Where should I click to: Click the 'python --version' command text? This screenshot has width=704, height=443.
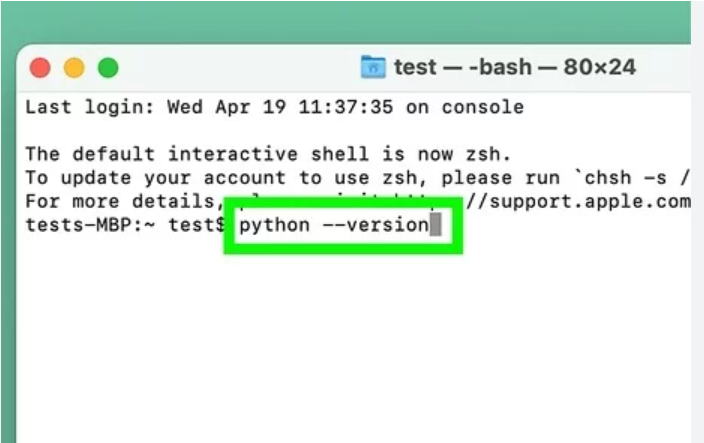point(334,225)
